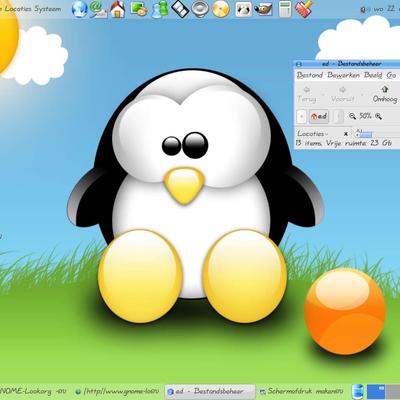Open the email client launcher
Viewport: 400px width, 400px height.
click(x=99, y=9)
